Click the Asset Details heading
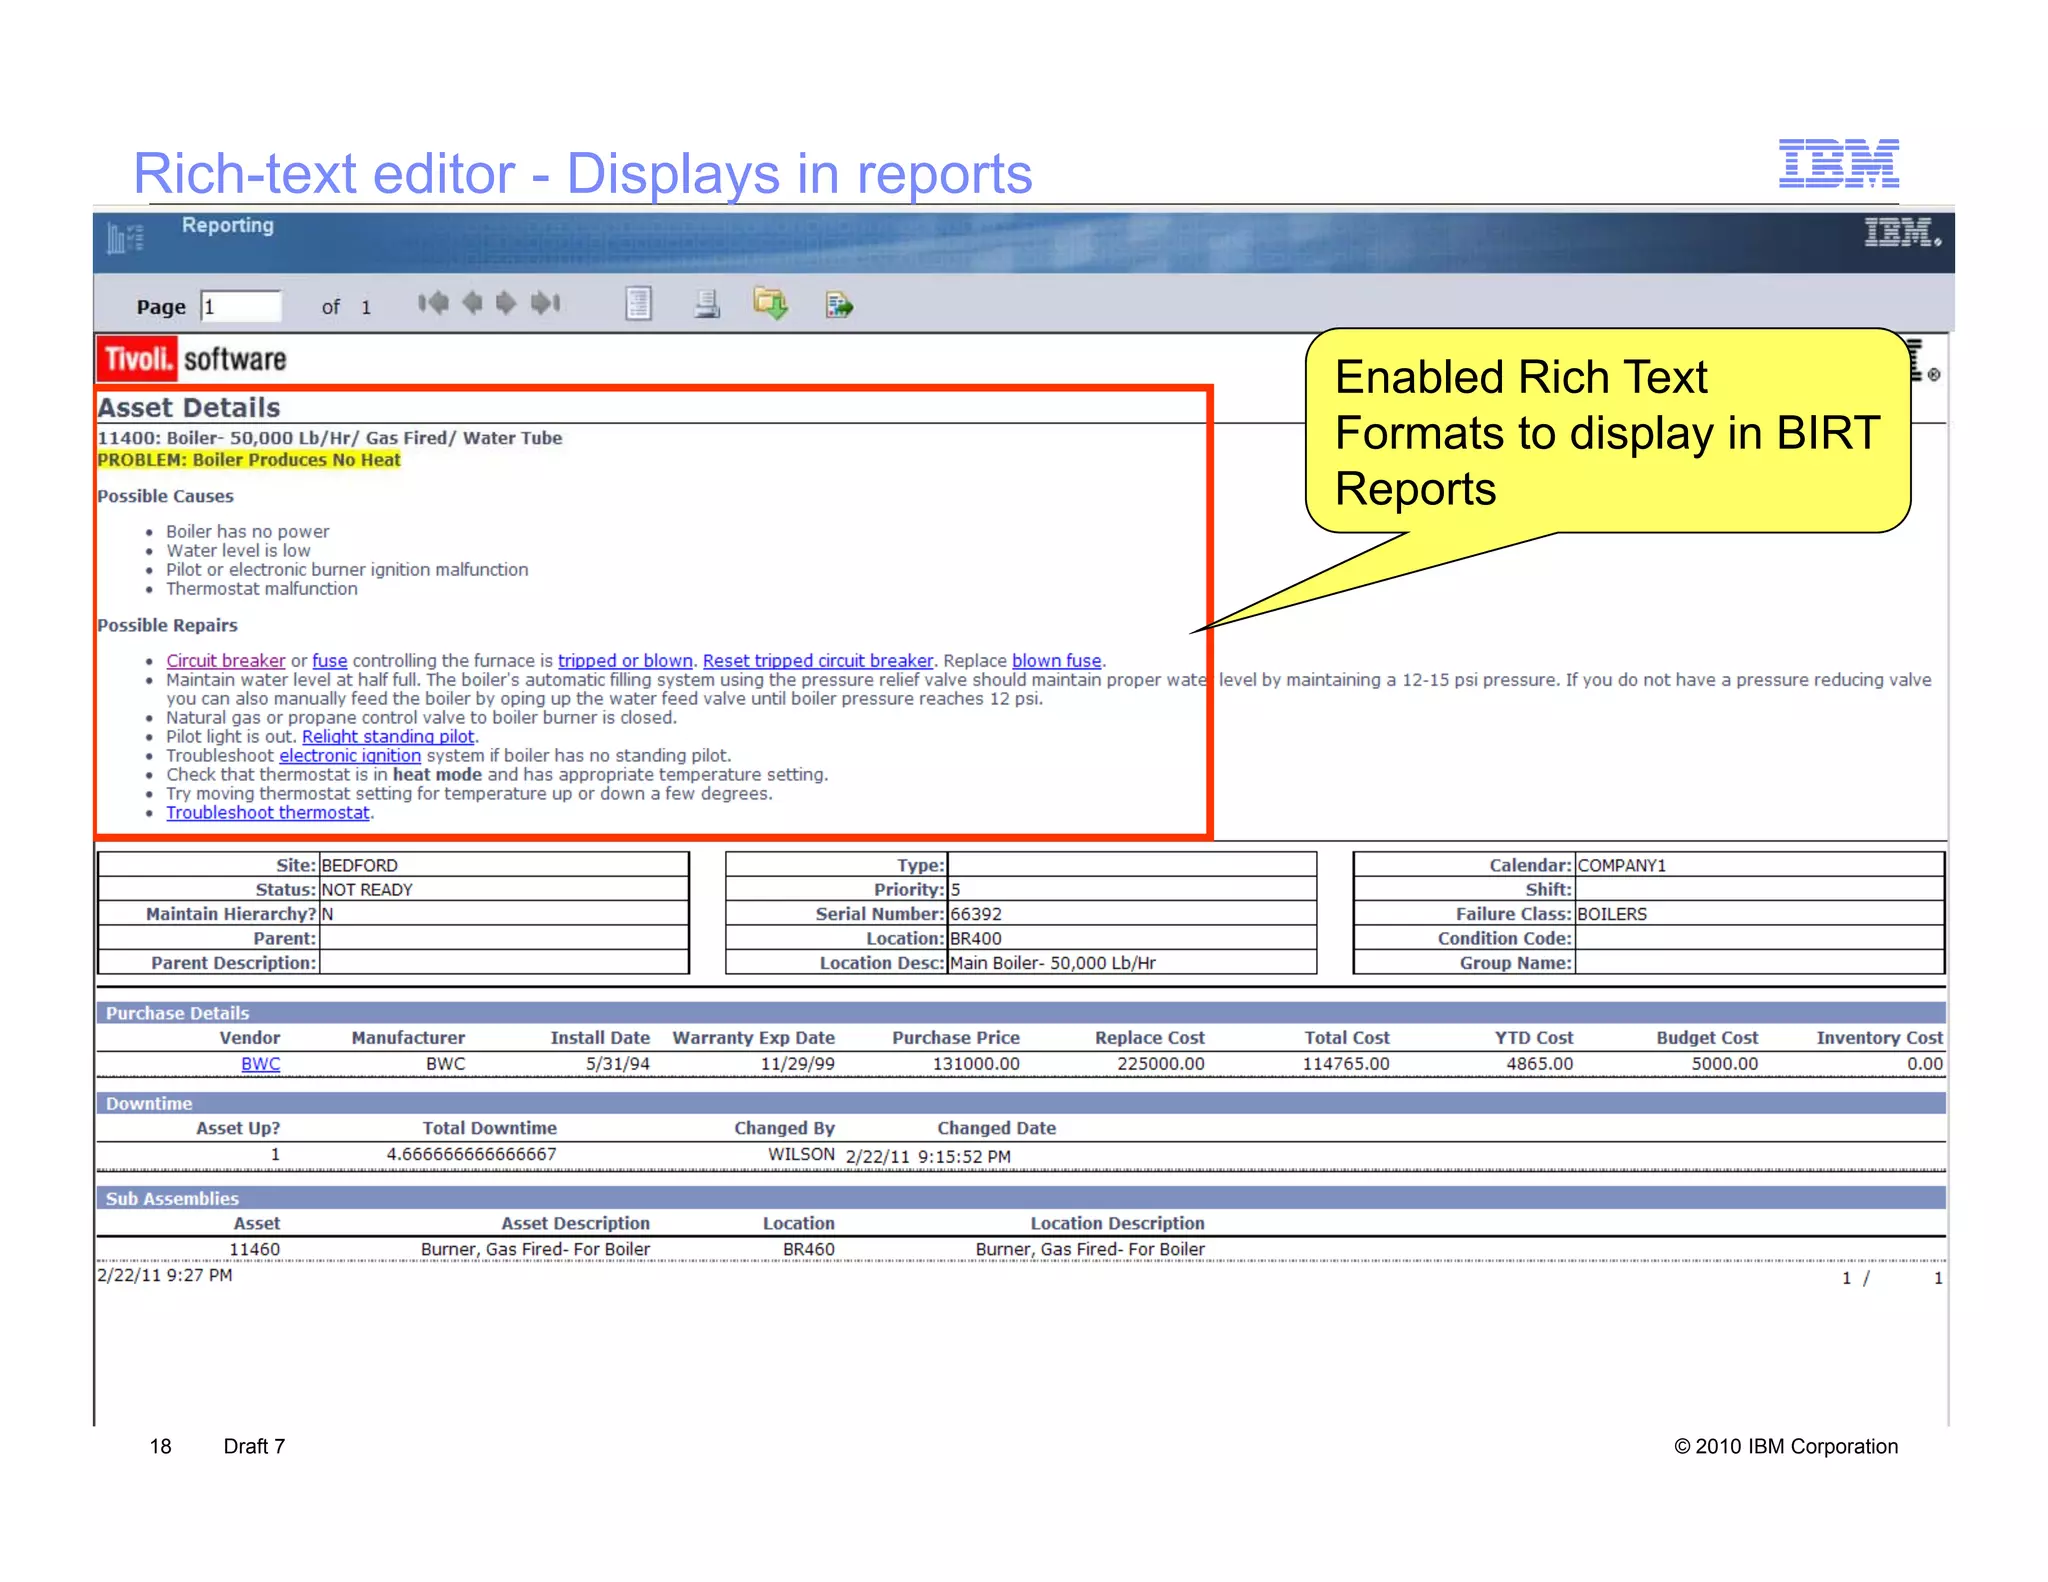Screen dimensions: 2048x1582 click(189, 407)
